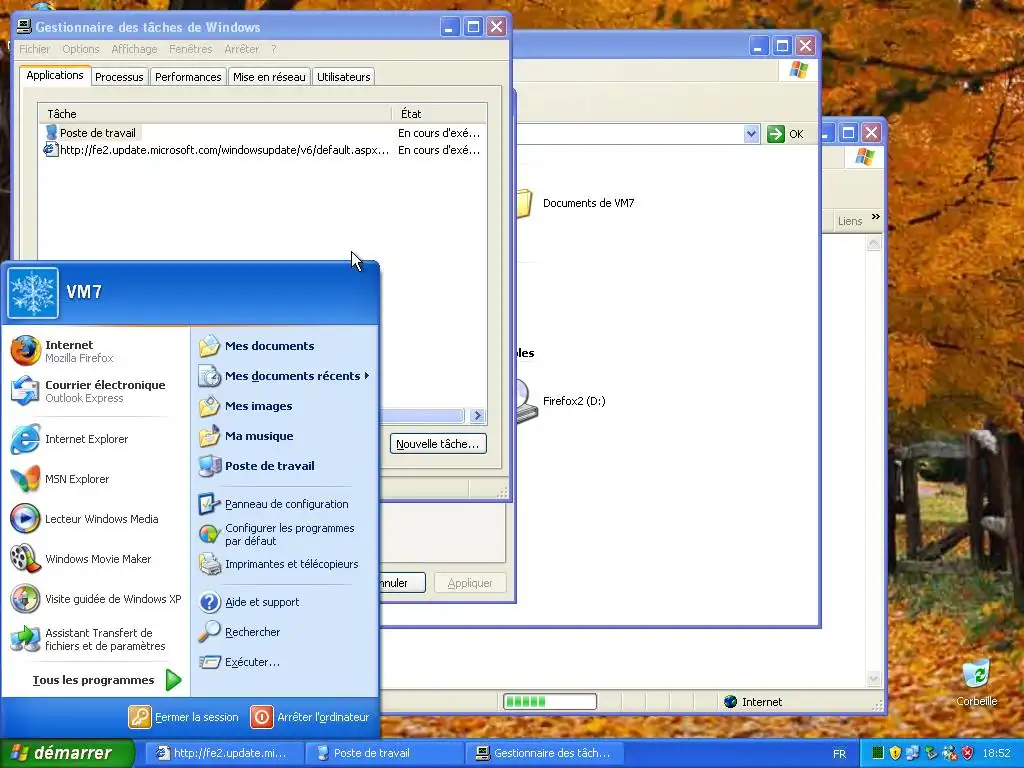Click the network computers tray icon
Screen dimensions: 1024x768
click(912, 753)
